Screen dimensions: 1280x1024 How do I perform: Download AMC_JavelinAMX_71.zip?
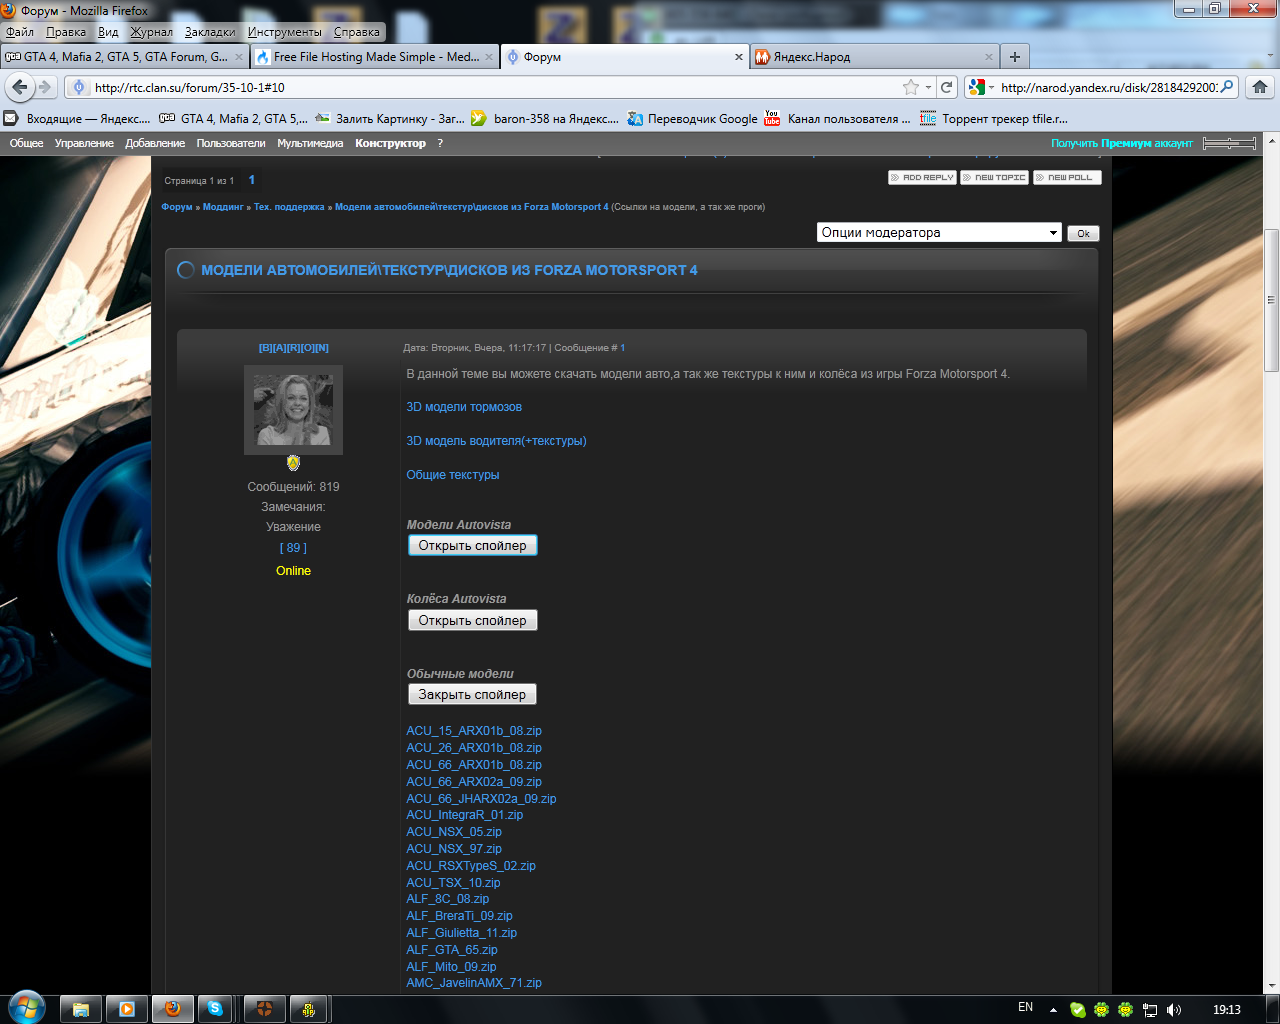[474, 983]
